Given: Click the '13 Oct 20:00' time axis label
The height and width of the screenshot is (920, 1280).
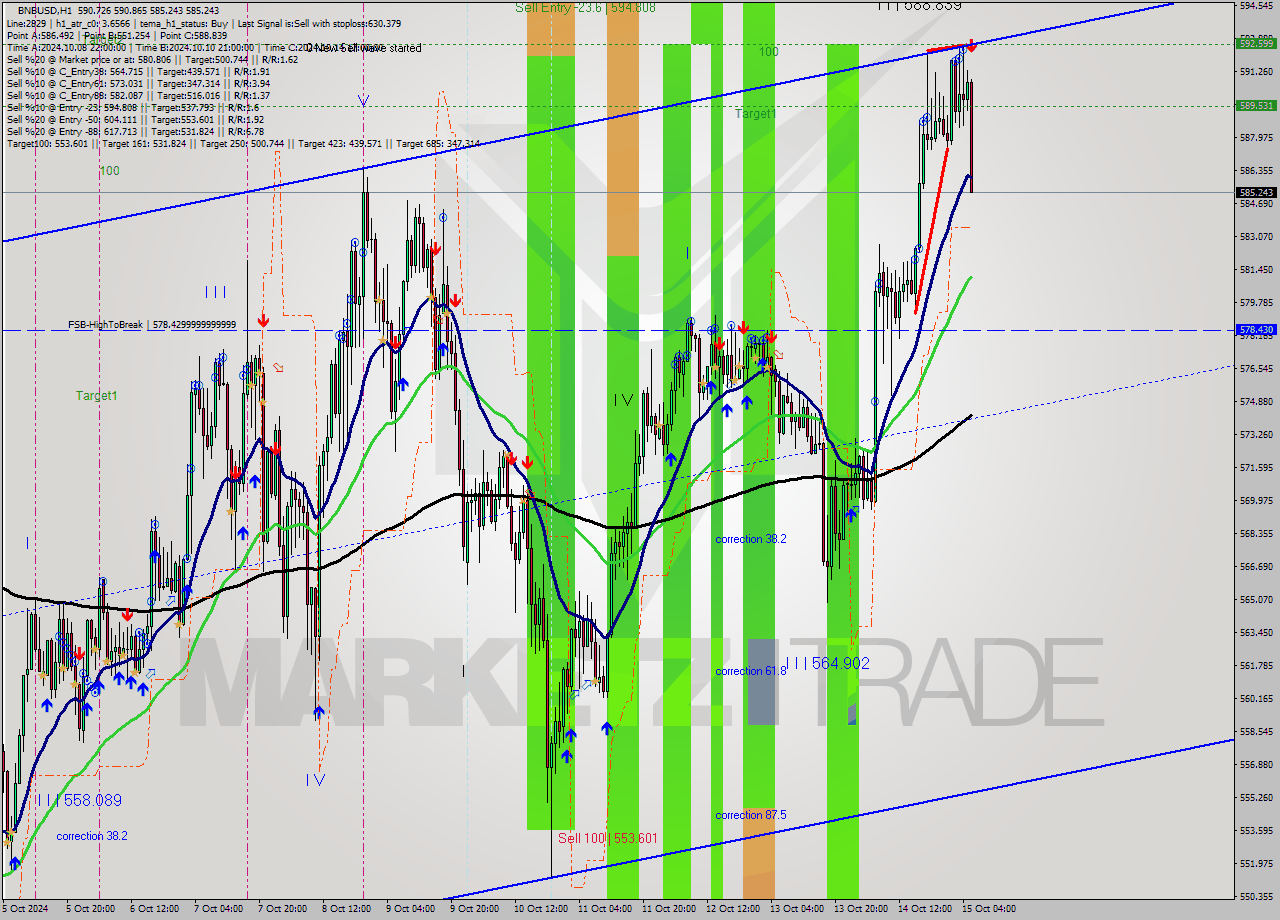Looking at the screenshot, I should tap(860, 909).
